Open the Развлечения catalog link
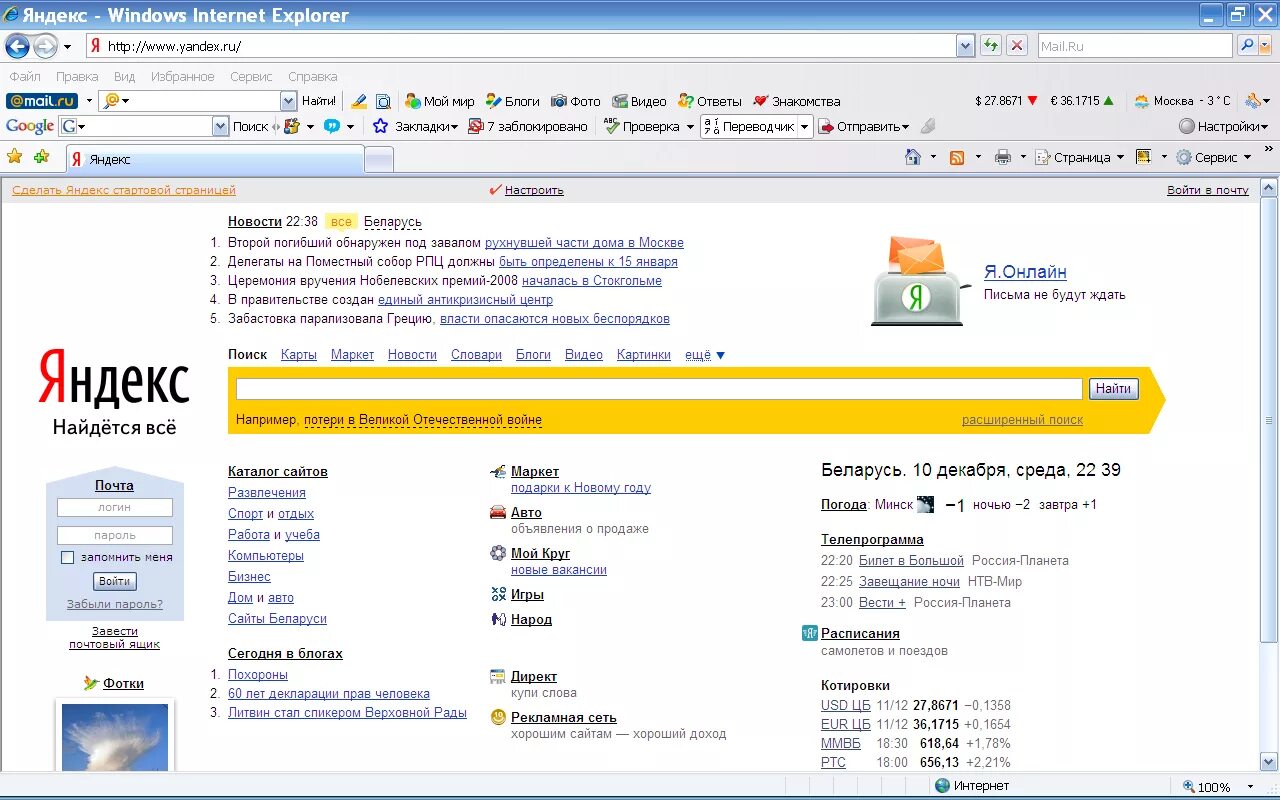Image resolution: width=1280 pixels, height=800 pixels. [x=267, y=493]
